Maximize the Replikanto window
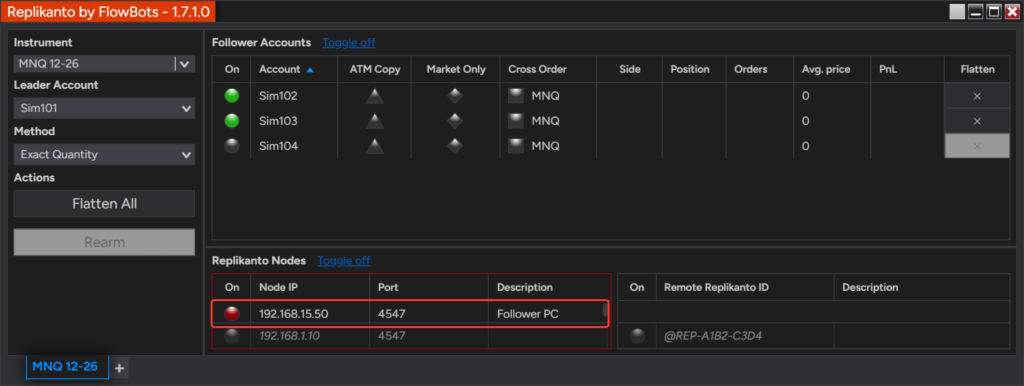Screen dimensions: 1024x386 coord(994,12)
